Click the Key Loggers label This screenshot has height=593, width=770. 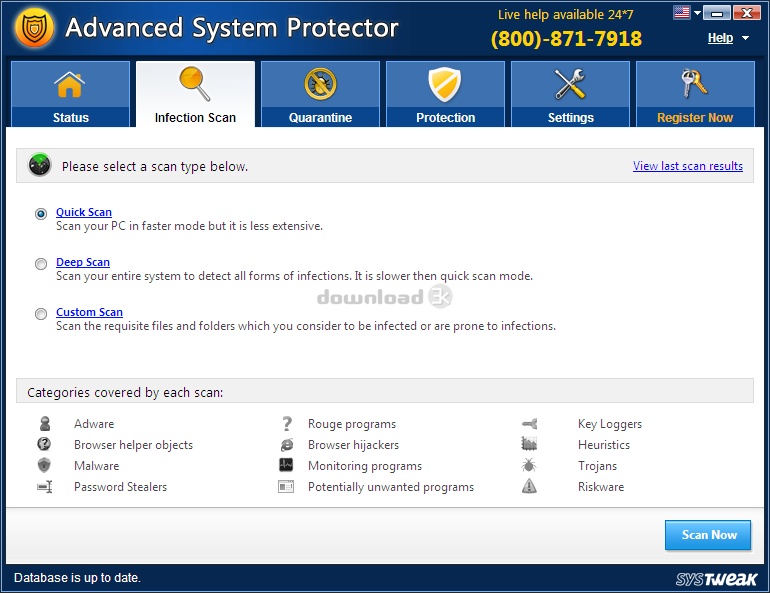610,424
